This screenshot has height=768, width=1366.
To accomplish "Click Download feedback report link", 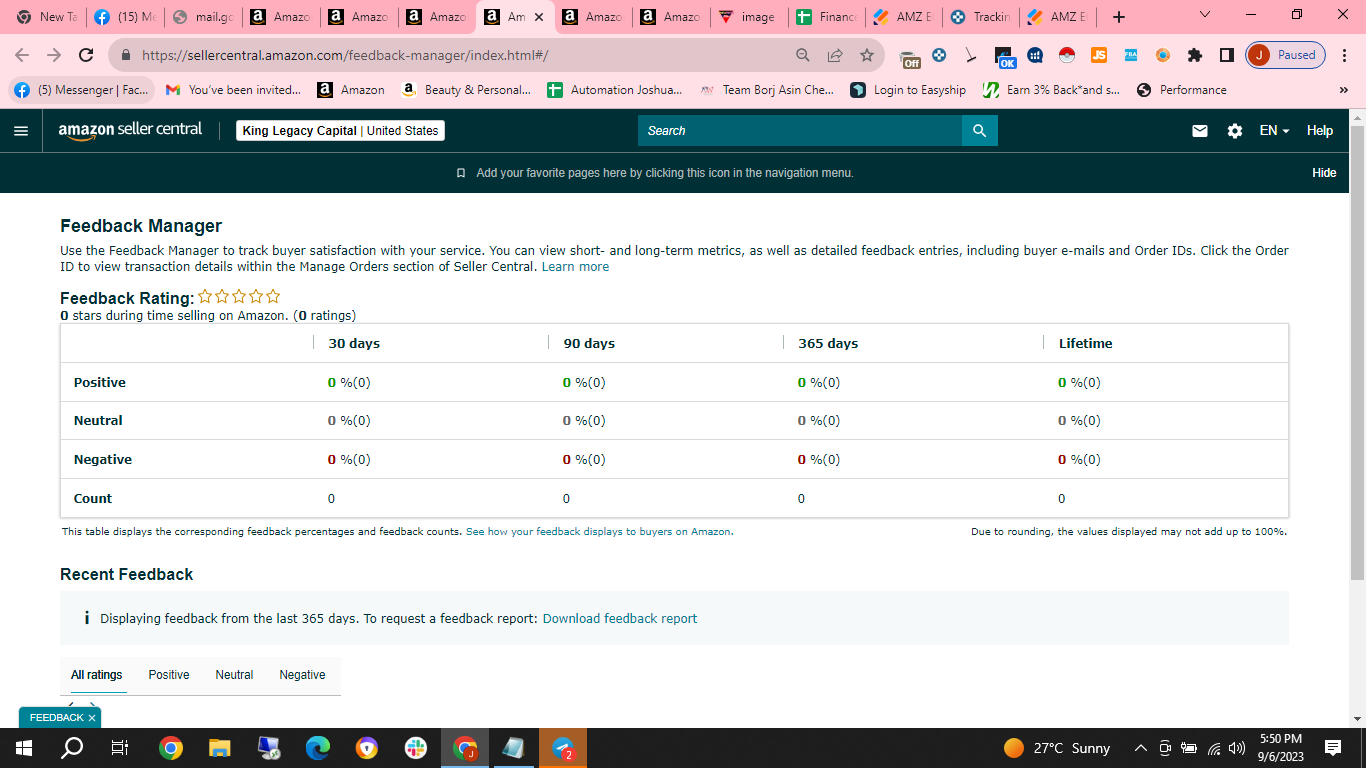I will [620, 619].
